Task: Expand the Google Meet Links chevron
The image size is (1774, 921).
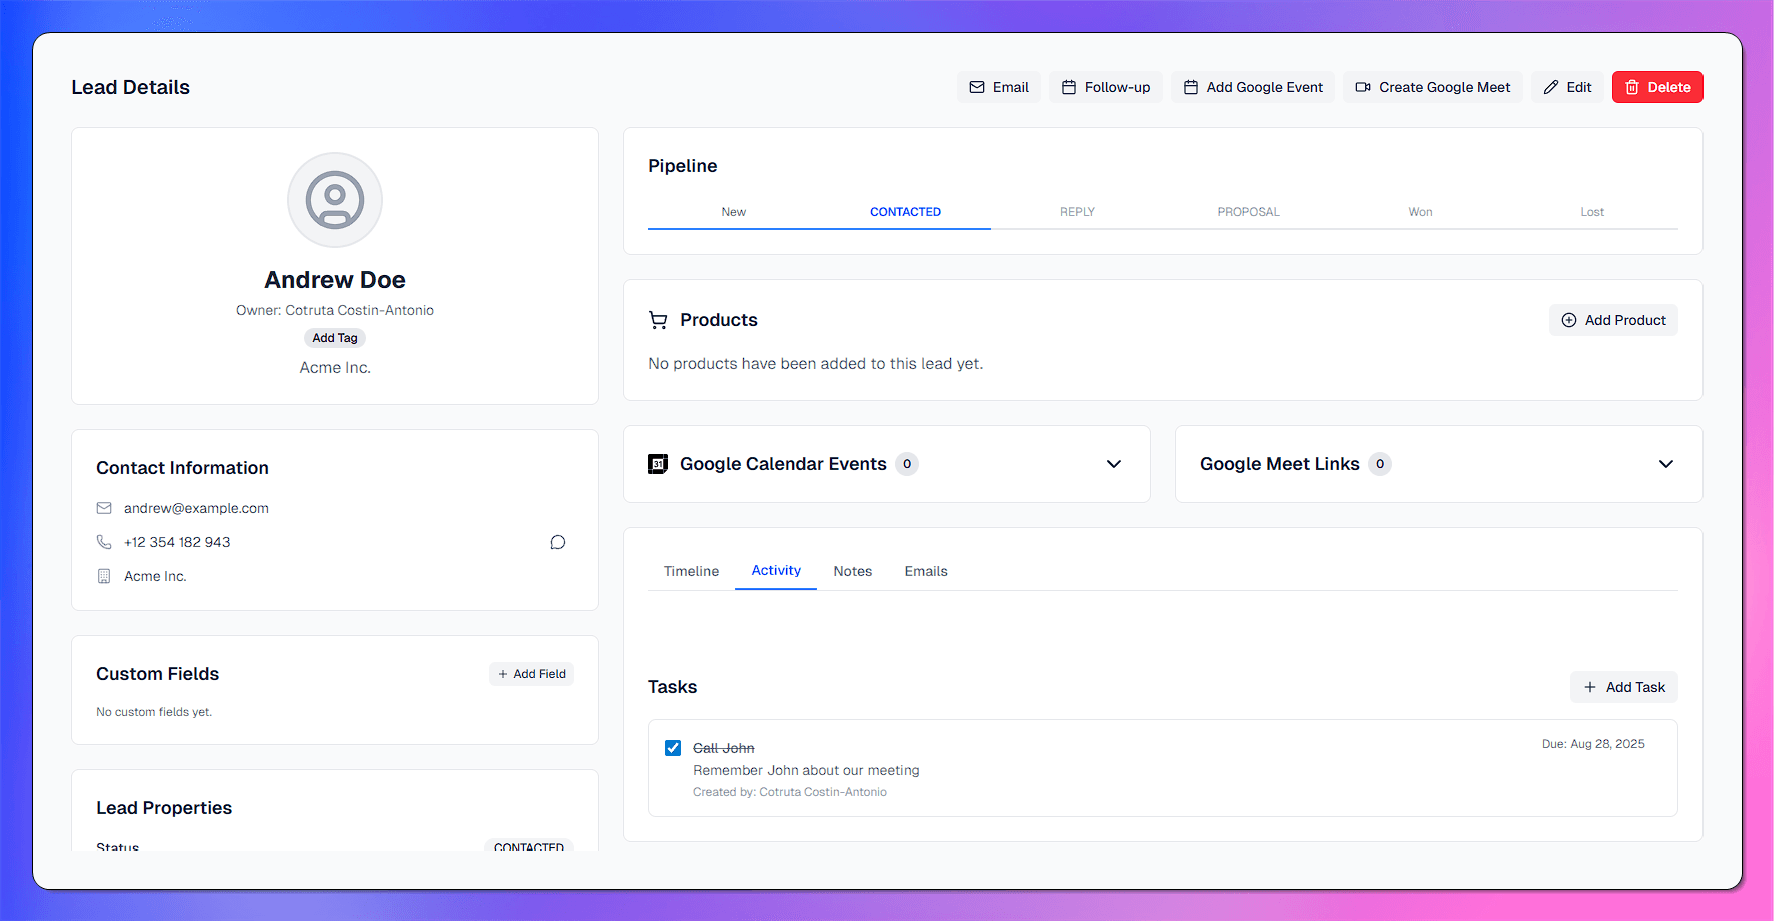Action: coord(1665,464)
